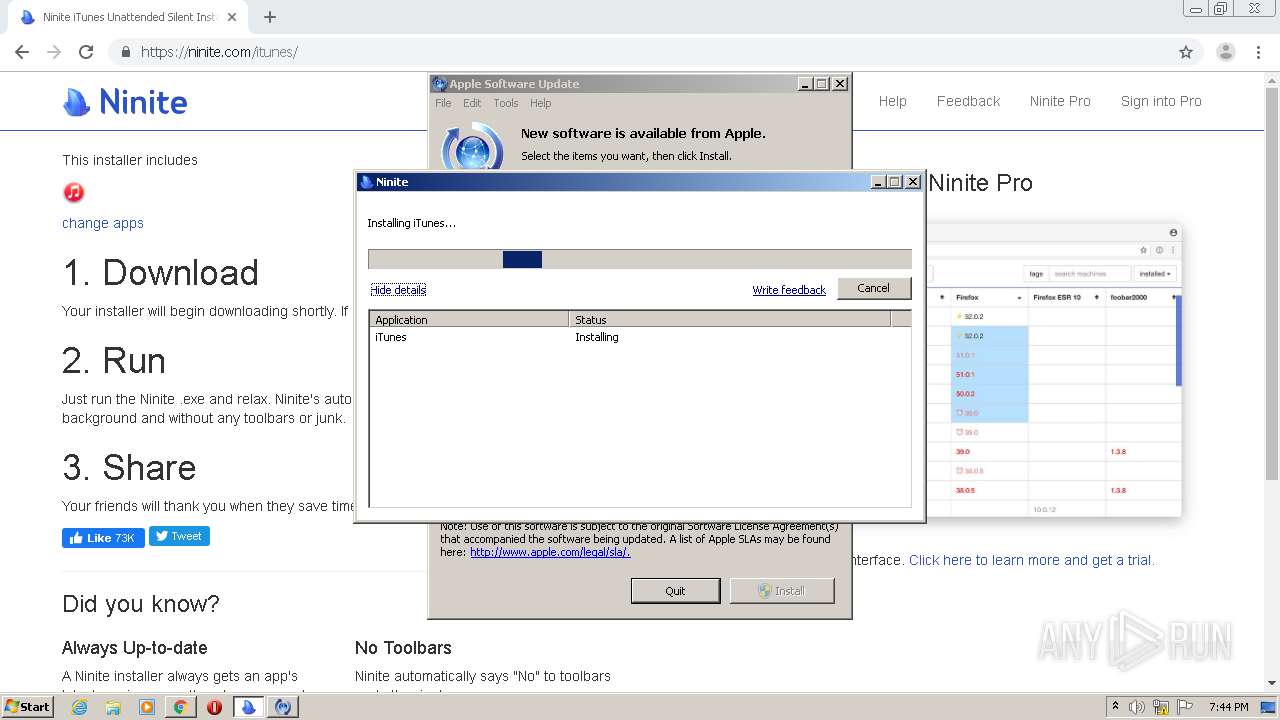Image resolution: width=1280 pixels, height=720 pixels.
Task: Click the 'Did you know?' heading
Action: pos(141,604)
